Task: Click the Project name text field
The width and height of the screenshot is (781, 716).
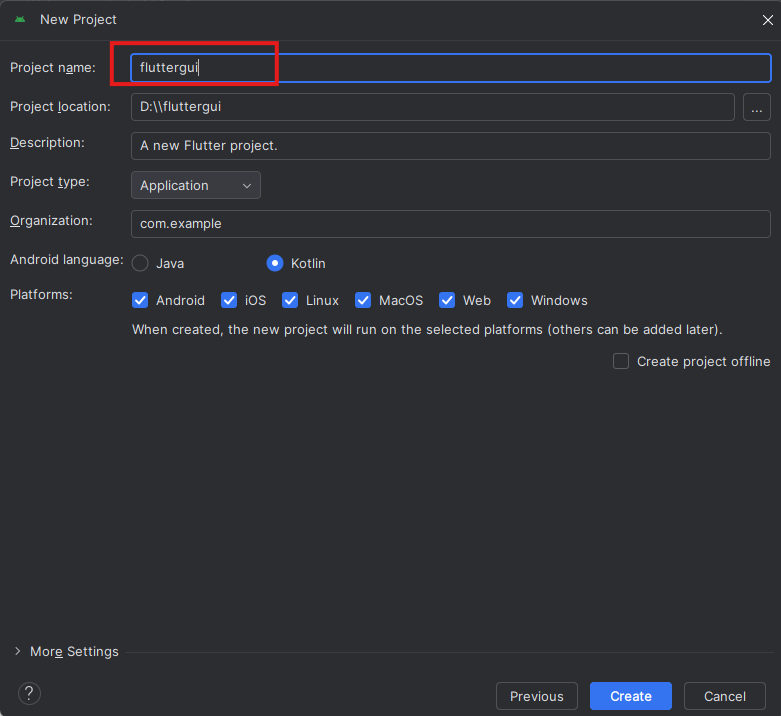Action: click(450, 68)
